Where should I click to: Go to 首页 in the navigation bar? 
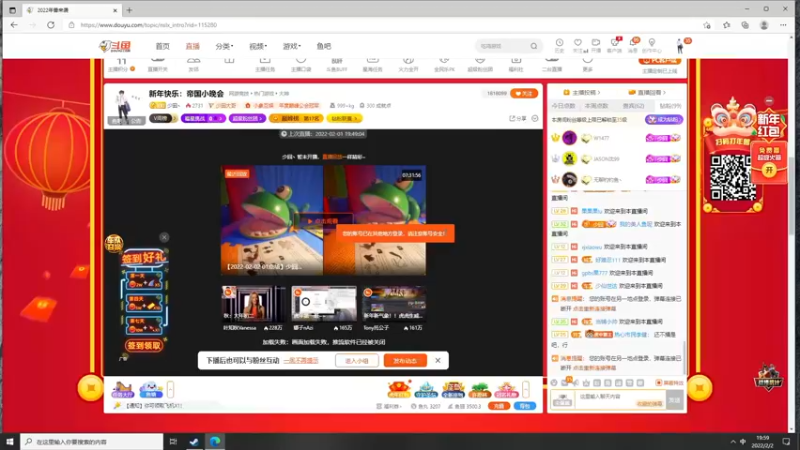click(162, 46)
